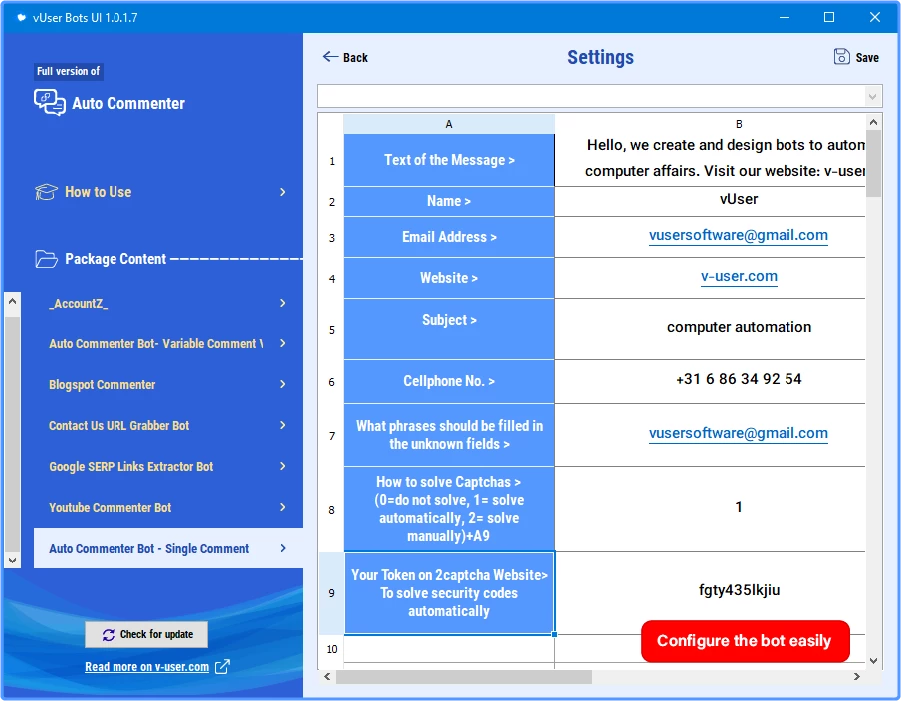Click the Auto Commenter chat bubble logo
The image size is (901, 701).
pos(49,103)
